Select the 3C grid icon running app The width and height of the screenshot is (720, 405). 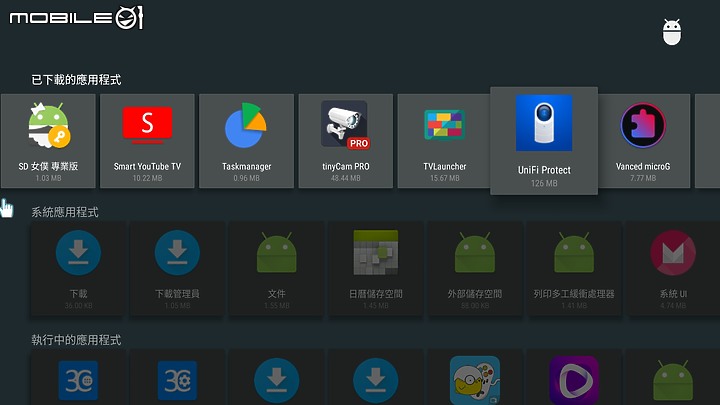(78, 377)
